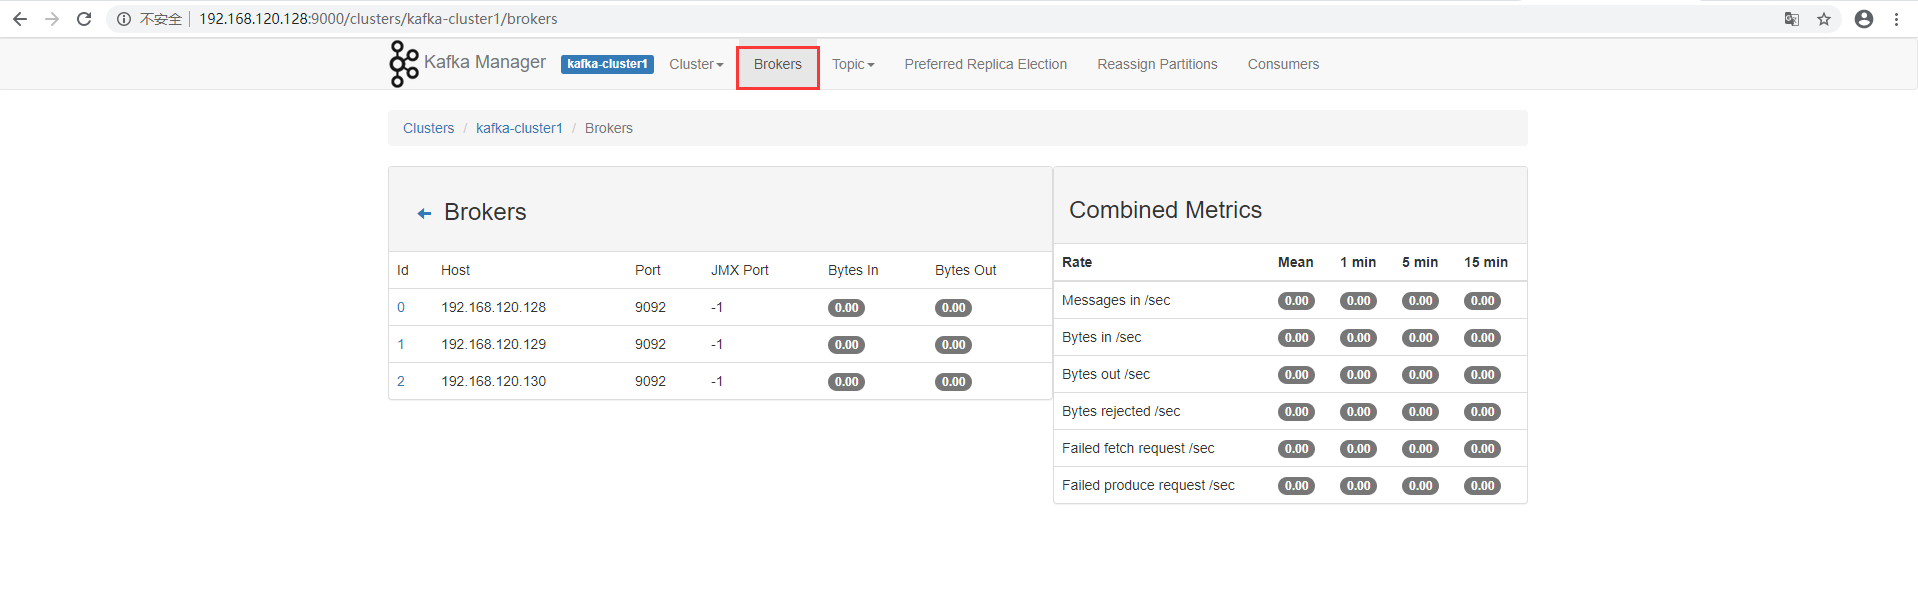Open the Chrome profile avatar icon
The width and height of the screenshot is (1918, 589).
click(x=1864, y=19)
